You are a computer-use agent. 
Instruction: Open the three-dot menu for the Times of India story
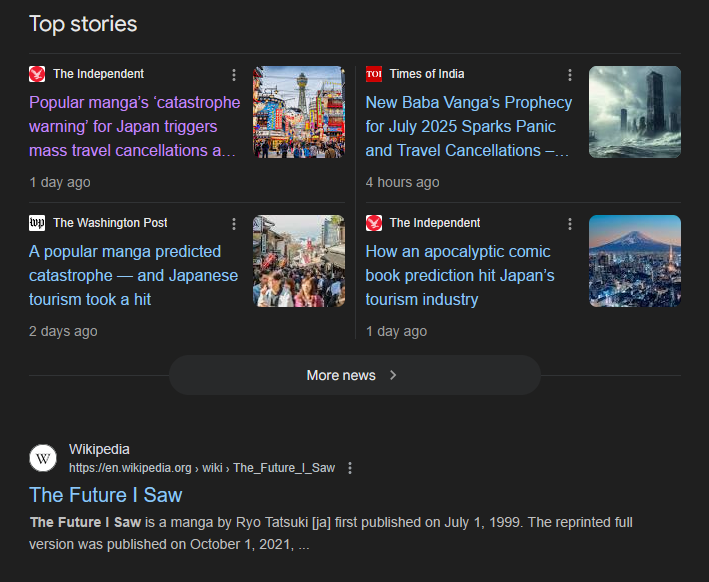570,75
